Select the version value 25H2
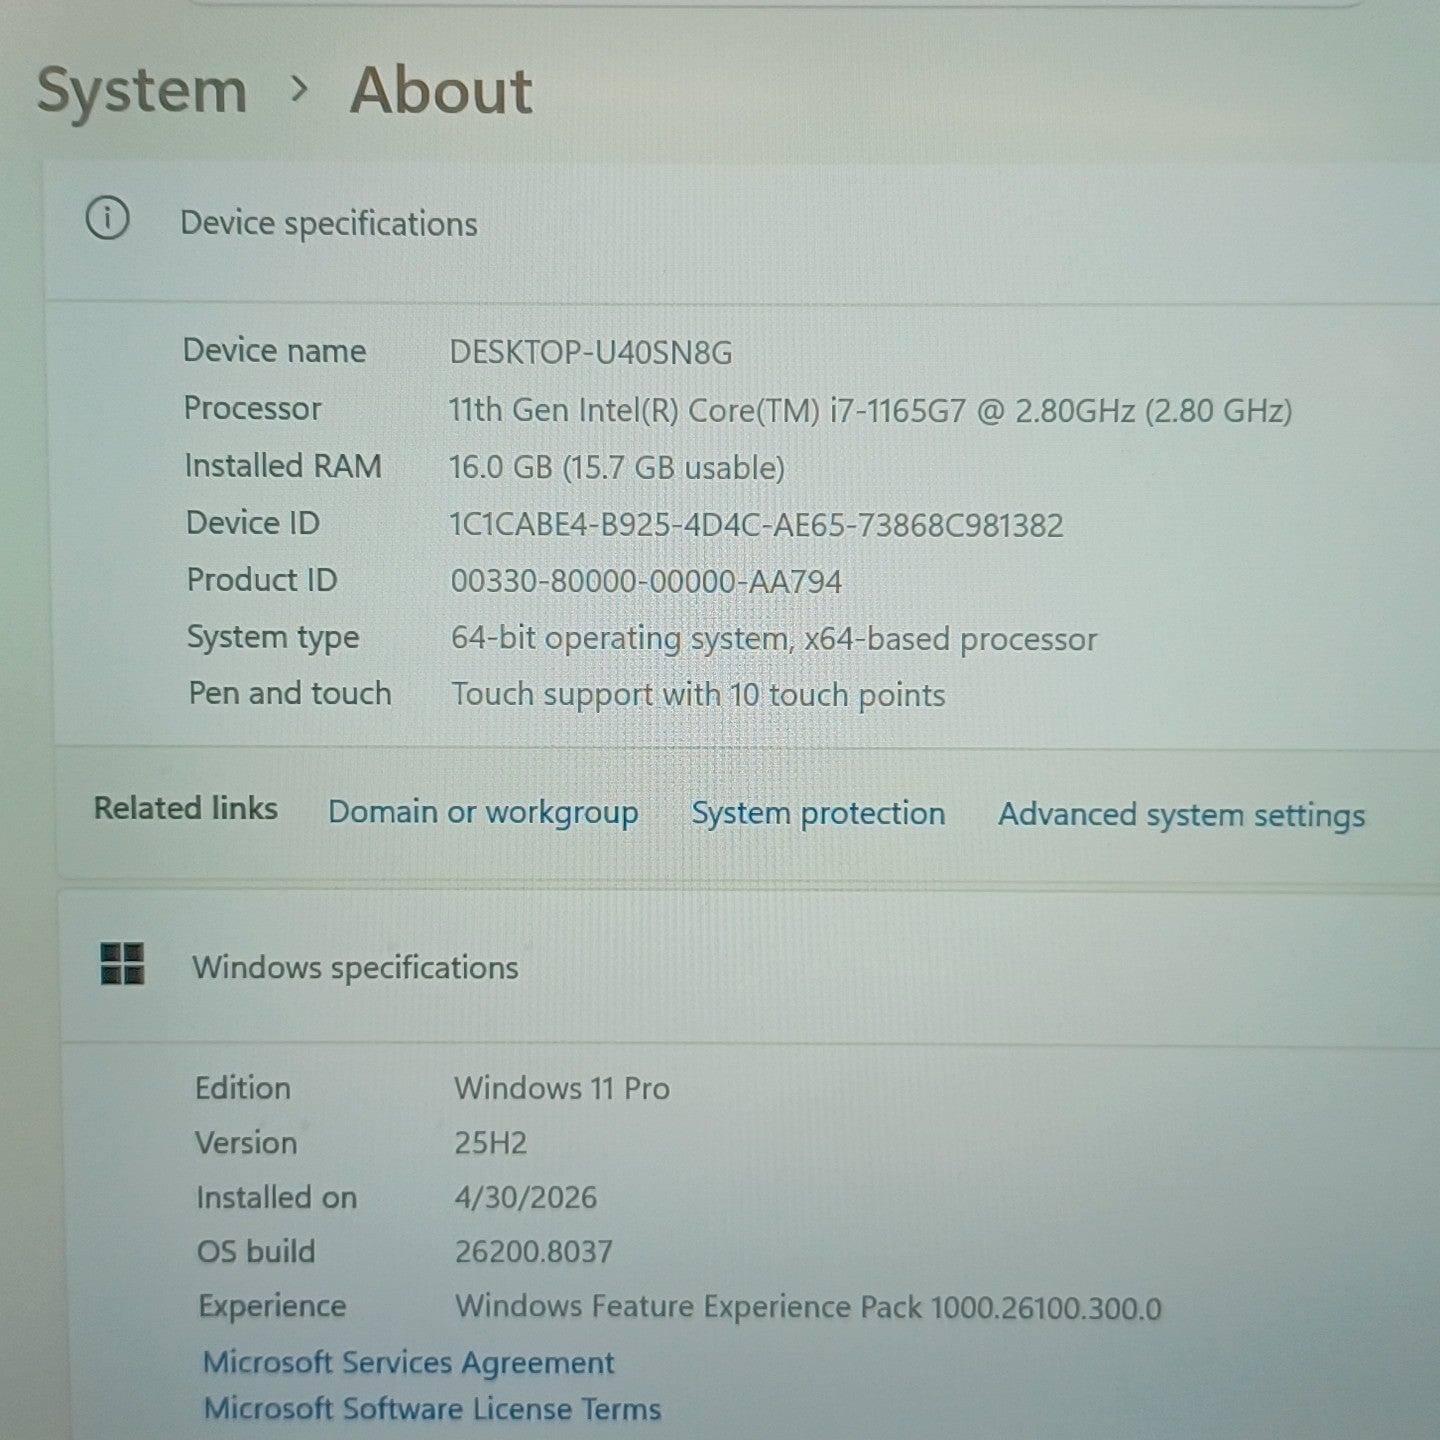The width and height of the screenshot is (1440, 1440). [490, 1143]
